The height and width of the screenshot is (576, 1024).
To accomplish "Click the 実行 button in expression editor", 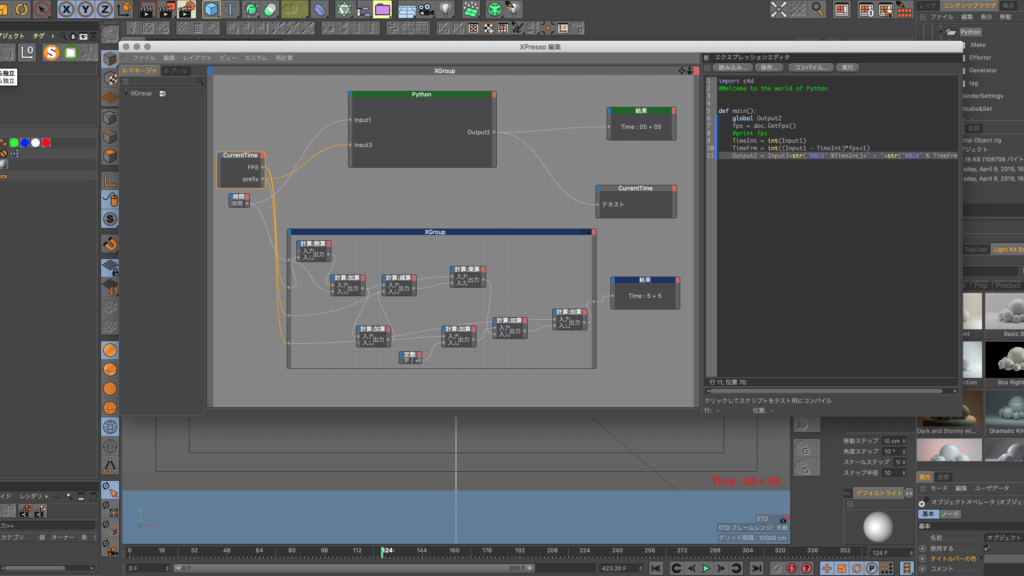I will coord(848,67).
